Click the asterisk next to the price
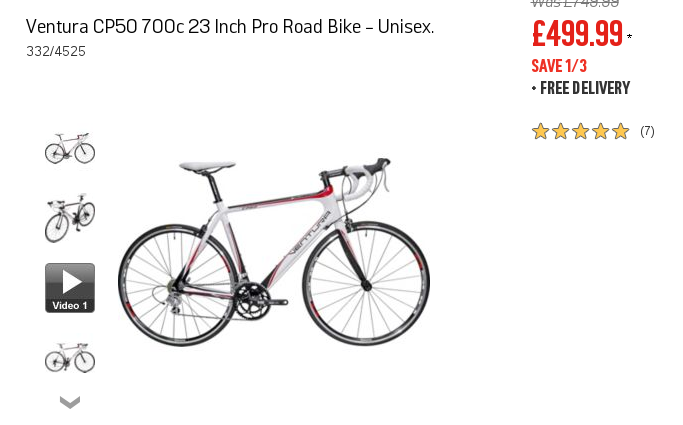 tap(629, 37)
